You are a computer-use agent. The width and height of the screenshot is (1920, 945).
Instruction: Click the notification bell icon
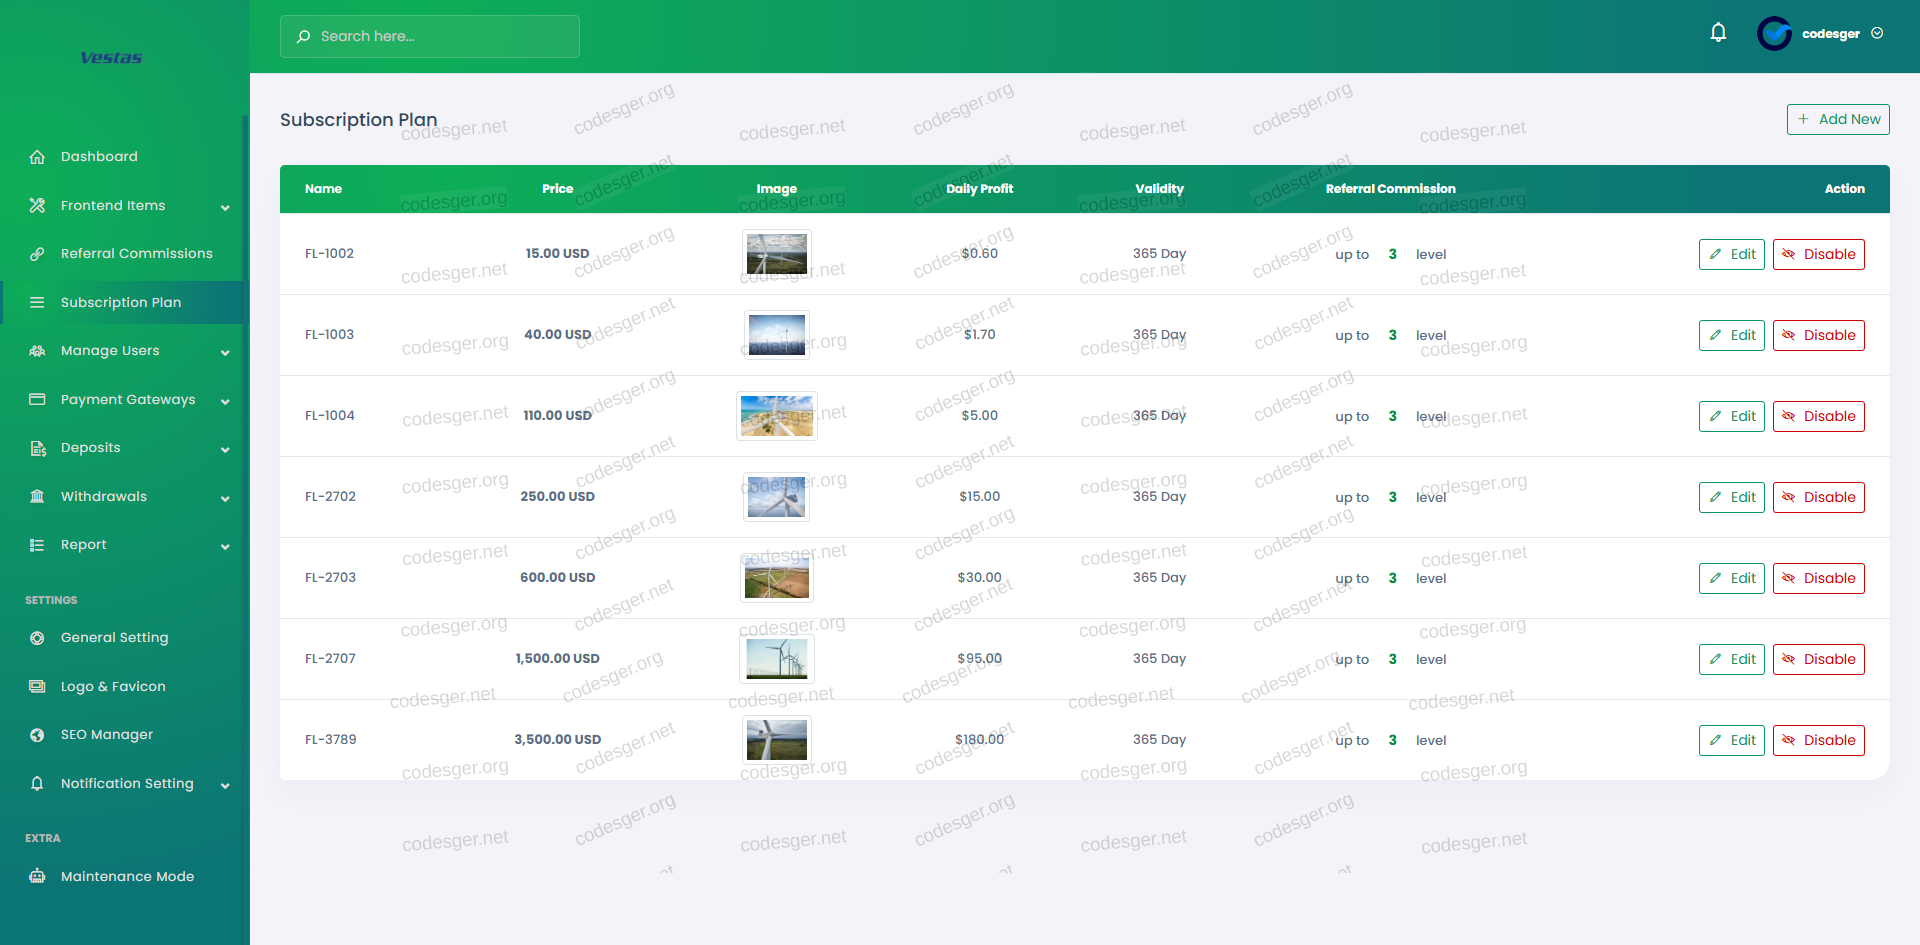pyautogui.click(x=1718, y=33)
